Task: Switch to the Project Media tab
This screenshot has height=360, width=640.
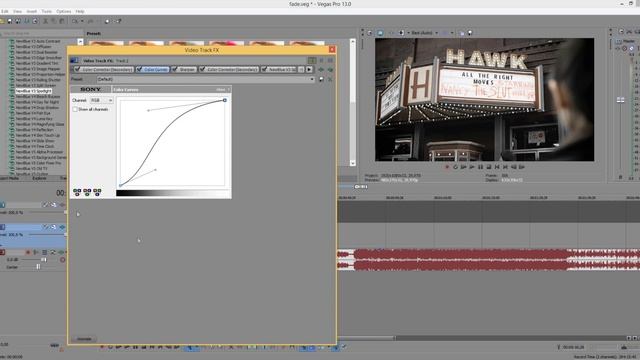Action: click(10, 178)
